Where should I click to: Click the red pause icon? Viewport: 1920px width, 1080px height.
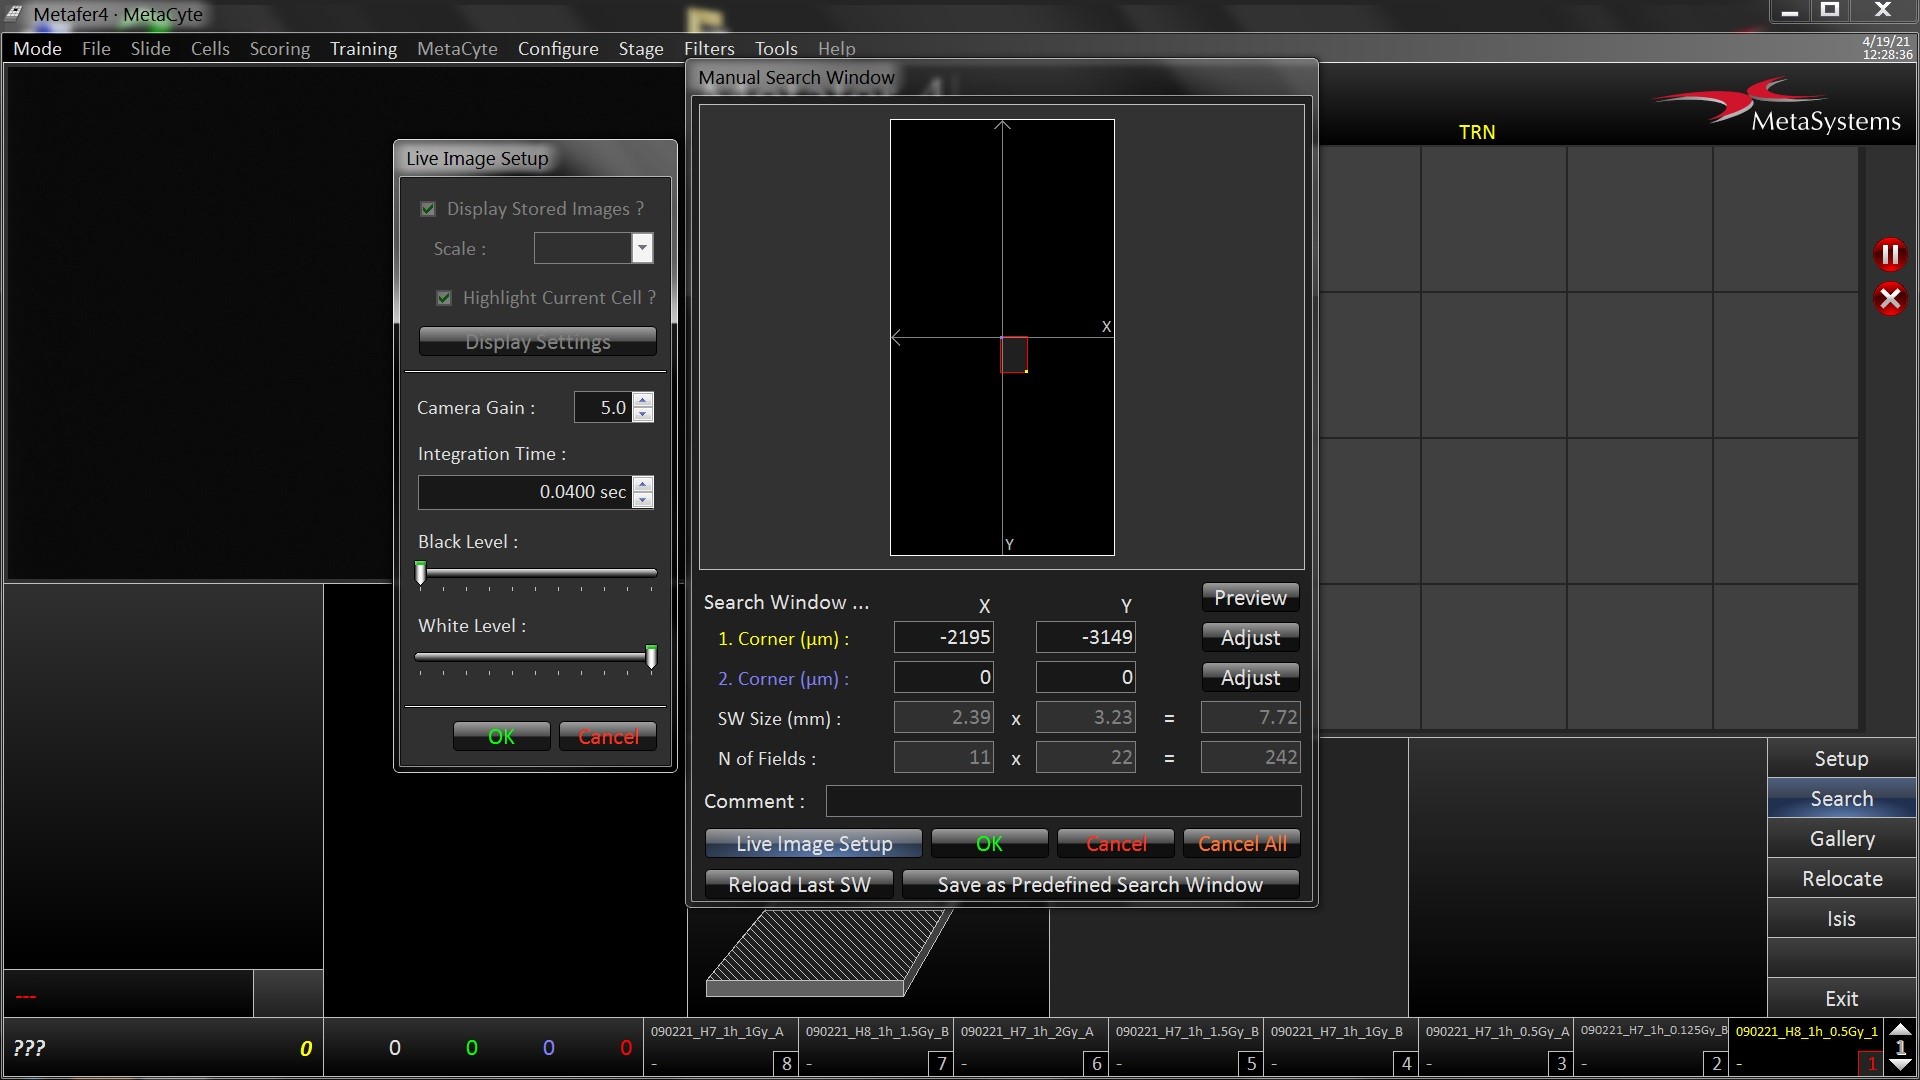click(1890, 254)
